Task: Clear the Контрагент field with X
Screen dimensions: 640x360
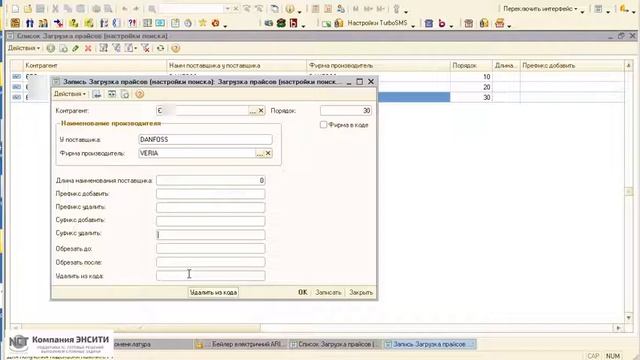Action: coord(261,111)
